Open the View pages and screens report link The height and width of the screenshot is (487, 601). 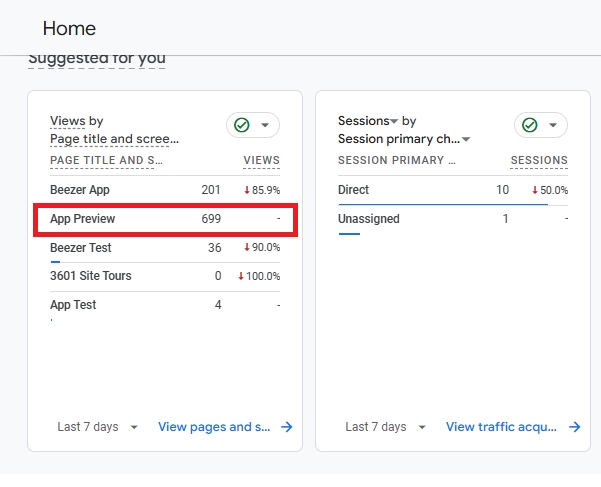click(x=214, y=427)
